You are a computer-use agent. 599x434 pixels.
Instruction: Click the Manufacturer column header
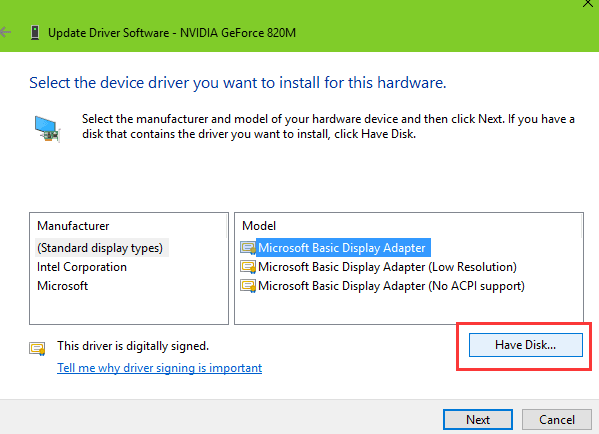73,226
